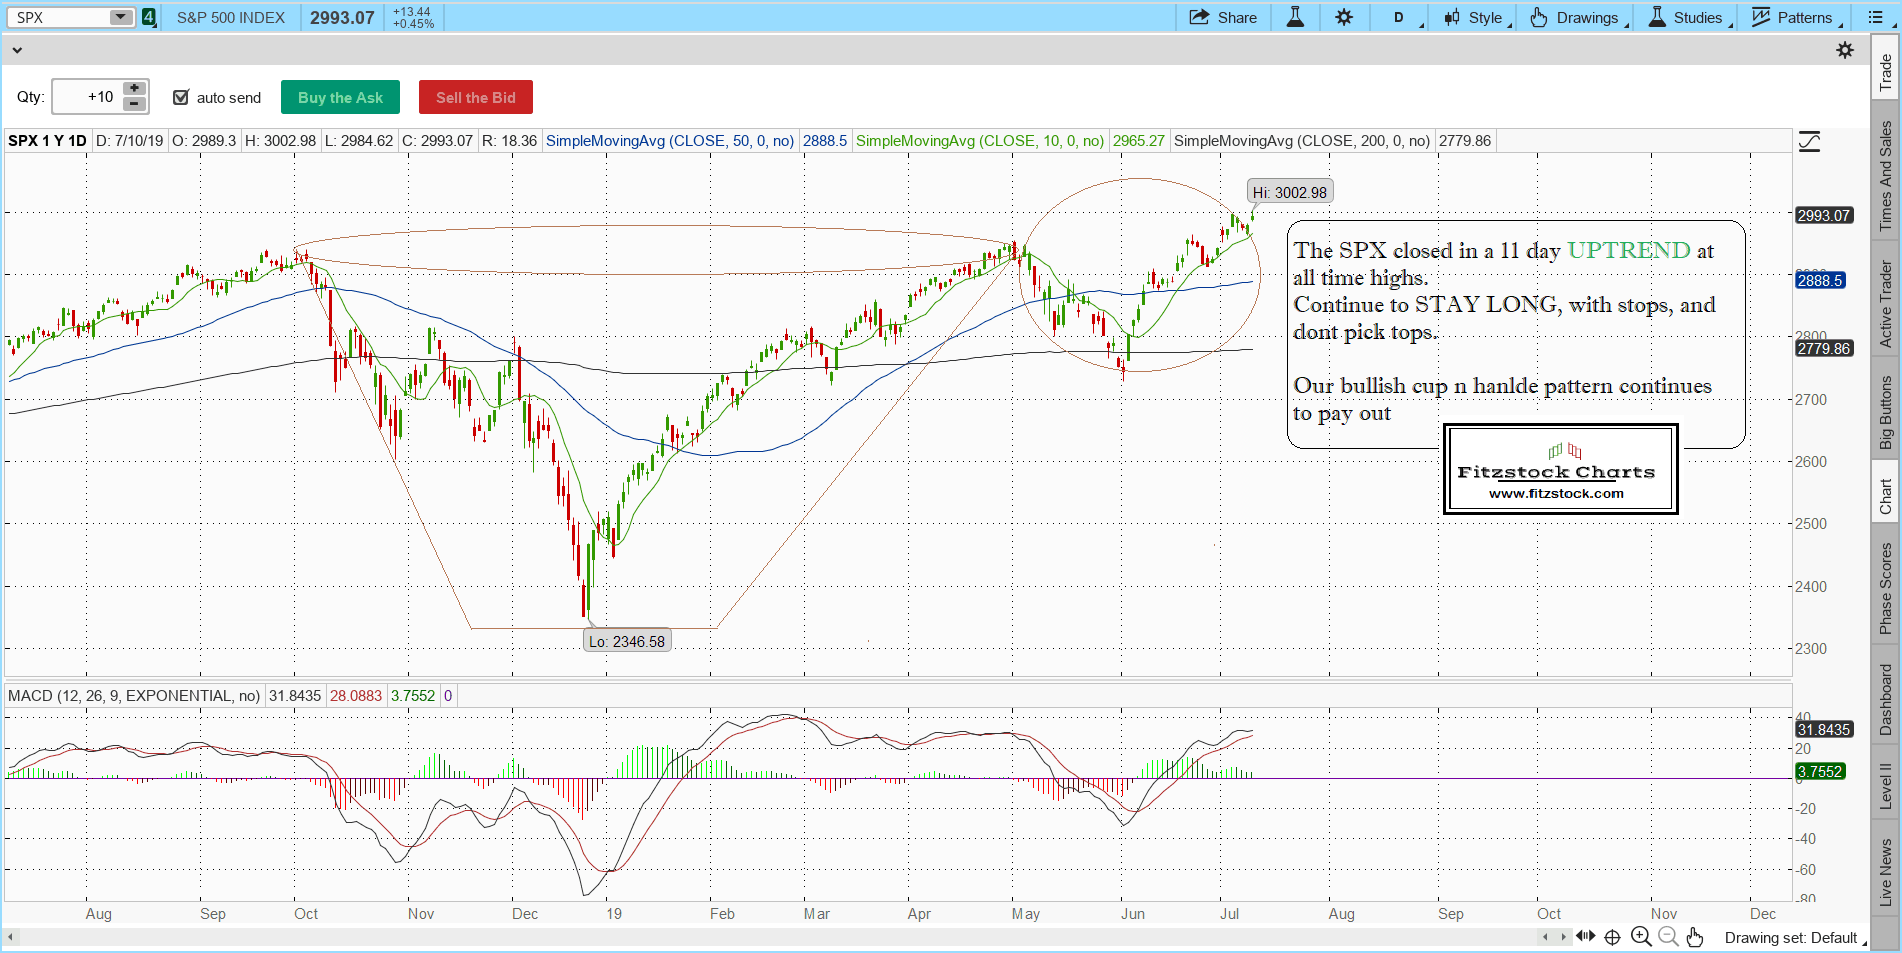Open the trade panel gear settings
This screenshot has width=1902, height=953.
click(x=1845, y=50)
